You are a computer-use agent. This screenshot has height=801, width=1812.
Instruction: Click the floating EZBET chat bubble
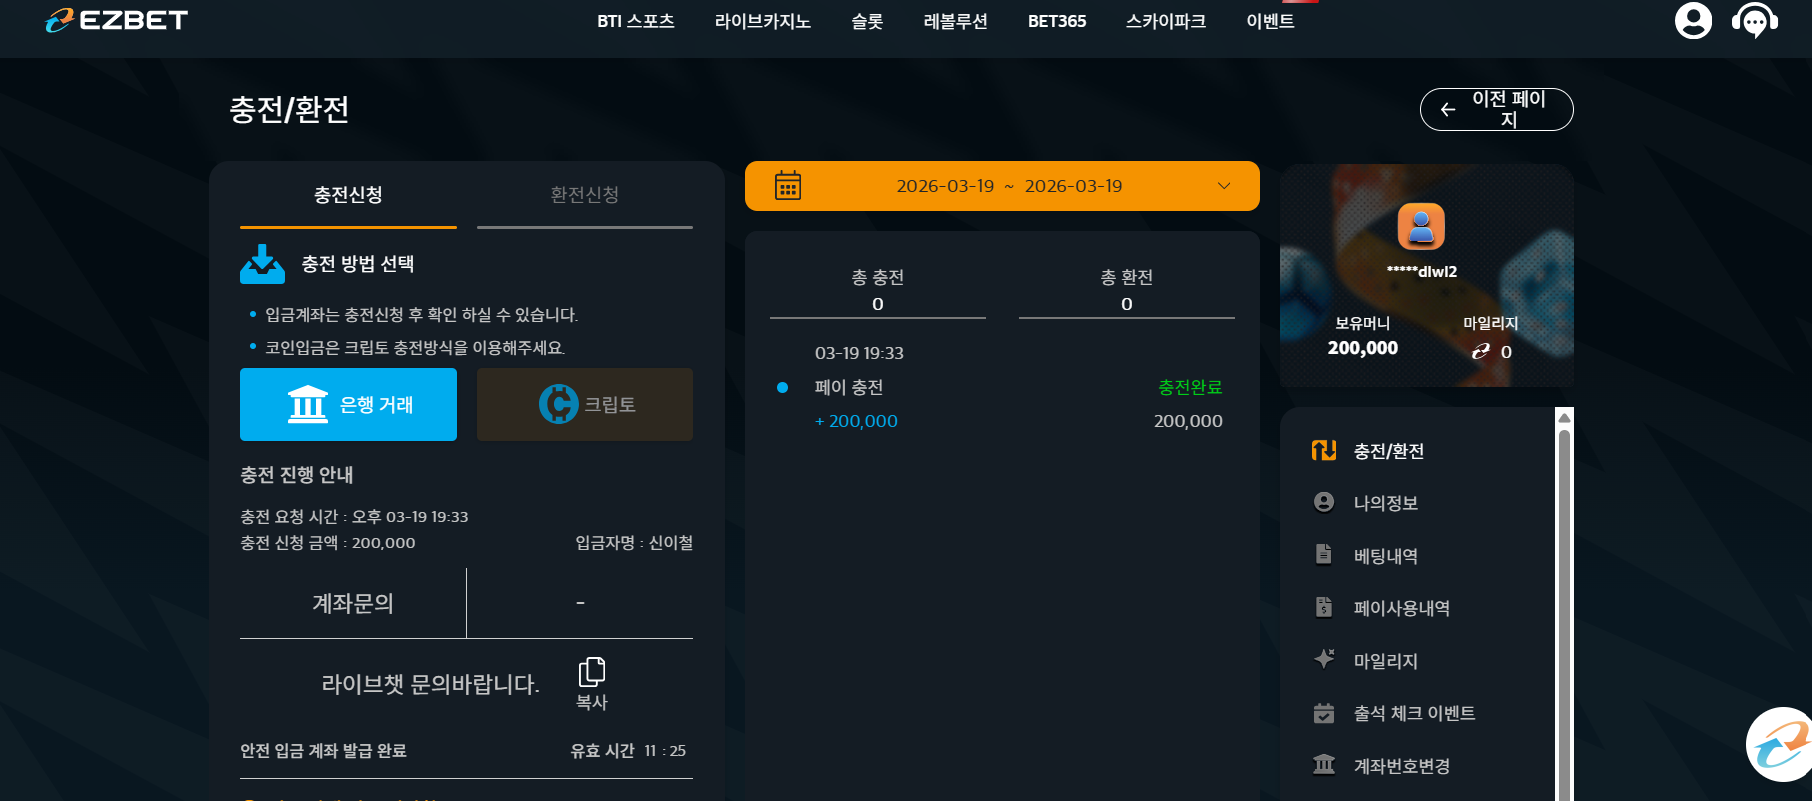(1780, 745)
